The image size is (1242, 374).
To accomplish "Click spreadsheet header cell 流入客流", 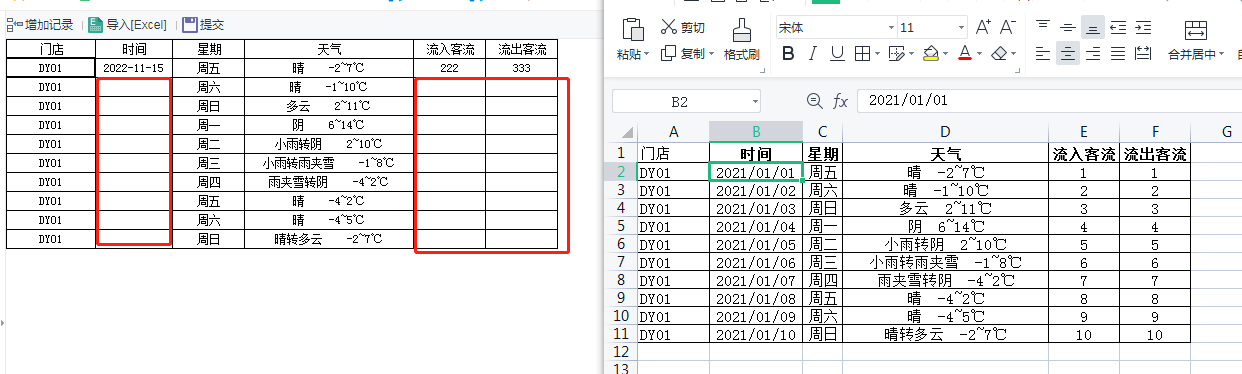I will [1084, 154].
